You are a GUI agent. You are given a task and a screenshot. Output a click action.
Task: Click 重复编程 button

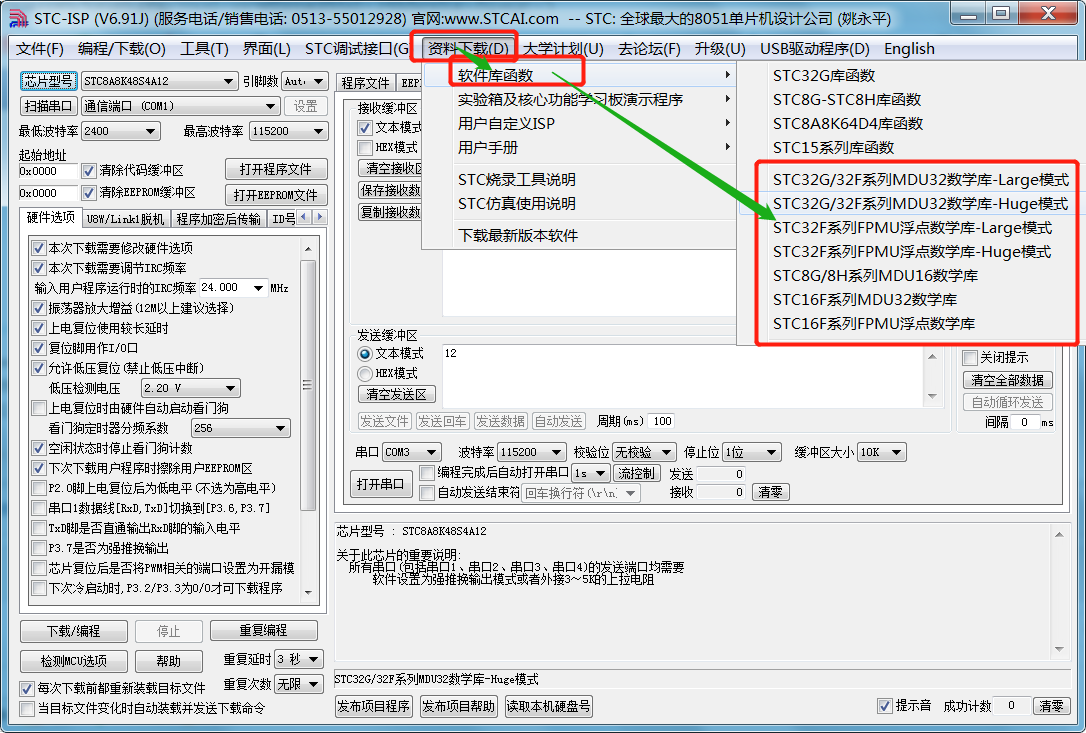tap(263, 630)
